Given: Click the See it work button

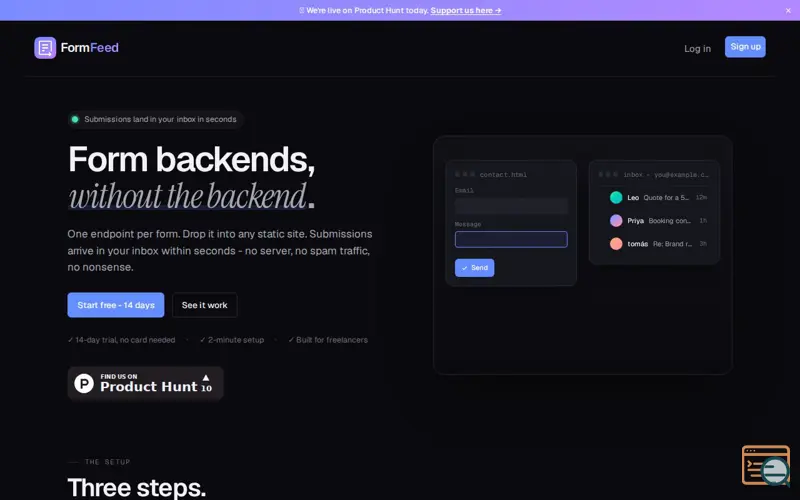Looking at the screenshot, I should pyautogui.click(x=205, y=305).
